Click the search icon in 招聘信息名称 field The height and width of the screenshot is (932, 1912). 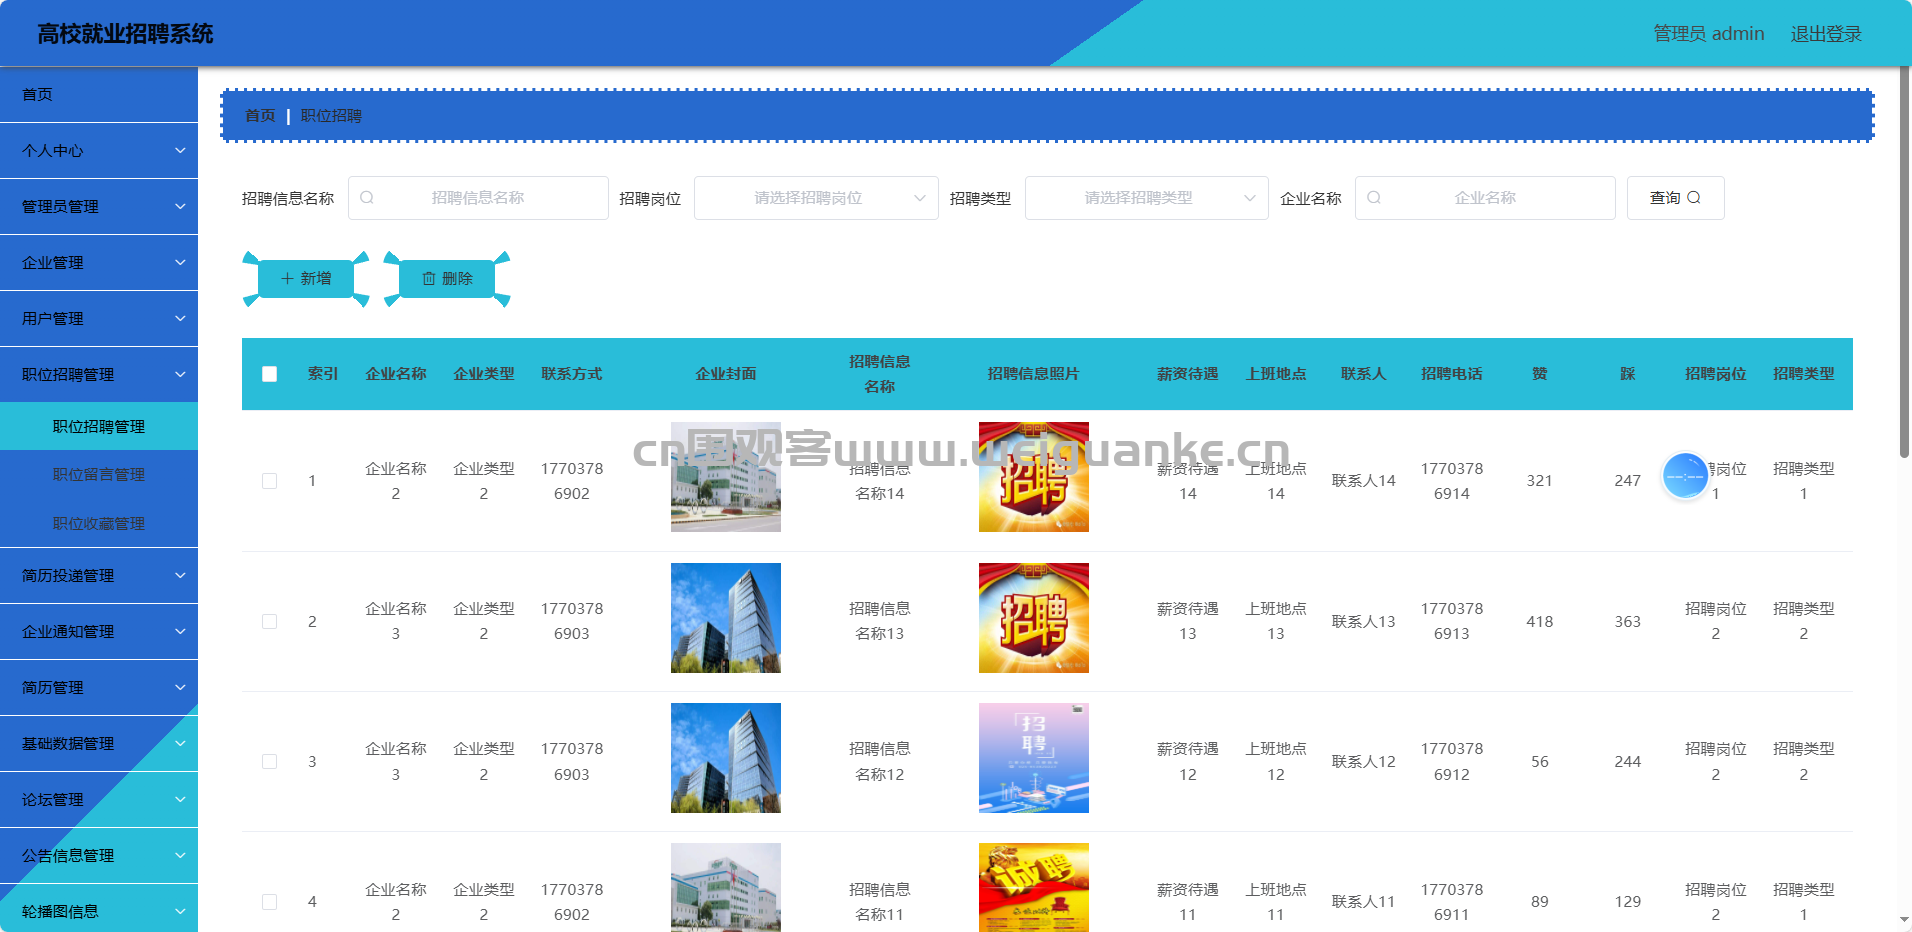point(367,198)
